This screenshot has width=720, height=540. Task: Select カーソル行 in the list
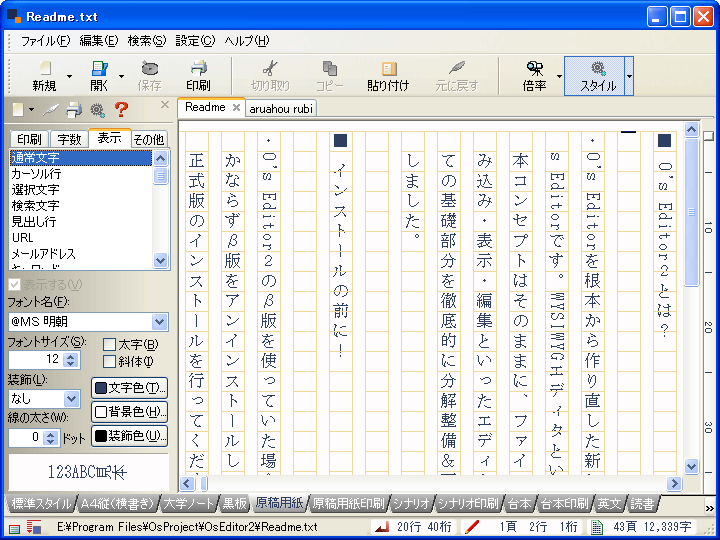click(81, 174)
